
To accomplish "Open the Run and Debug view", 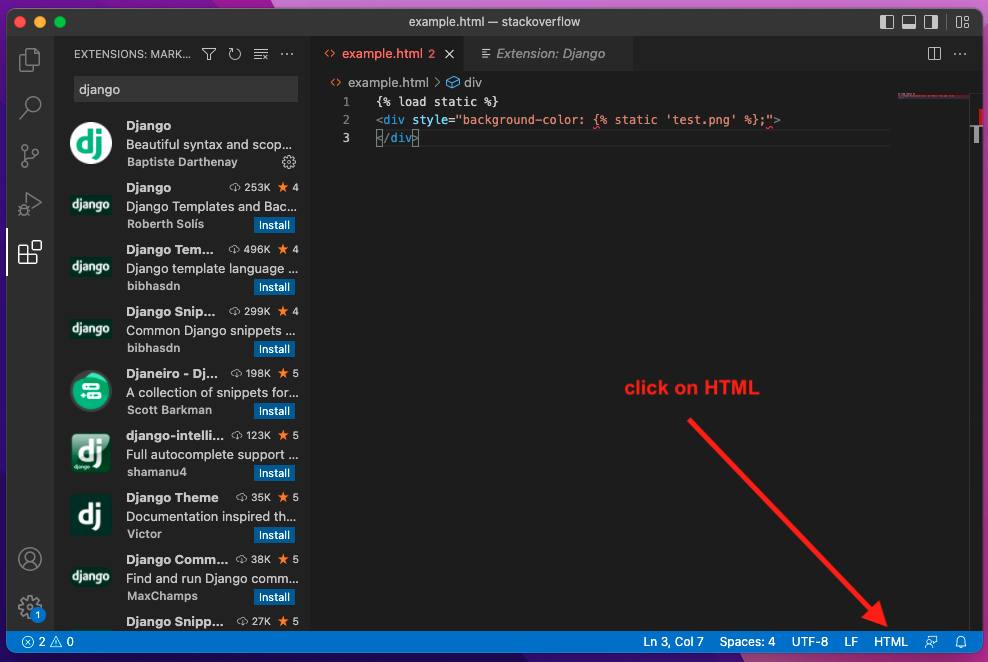I will click(x=30, y=203).
